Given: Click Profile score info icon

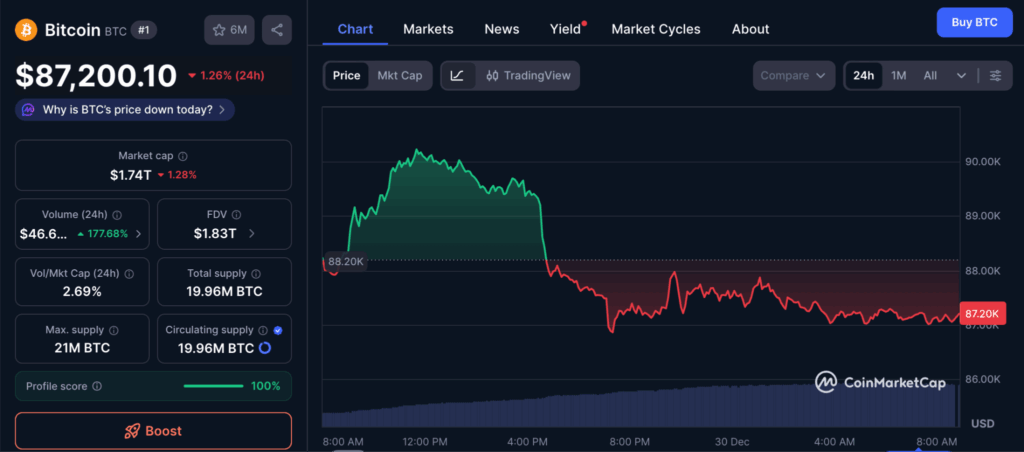Looking at the screenshot, I should click(97, 386).
